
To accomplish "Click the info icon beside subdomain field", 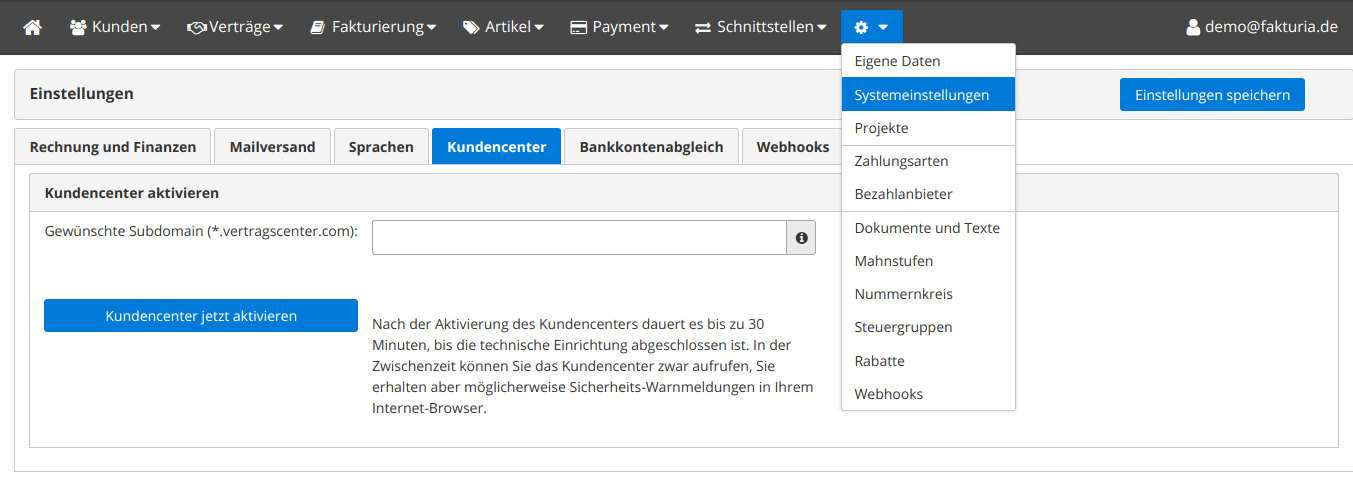I will point(801,238).
